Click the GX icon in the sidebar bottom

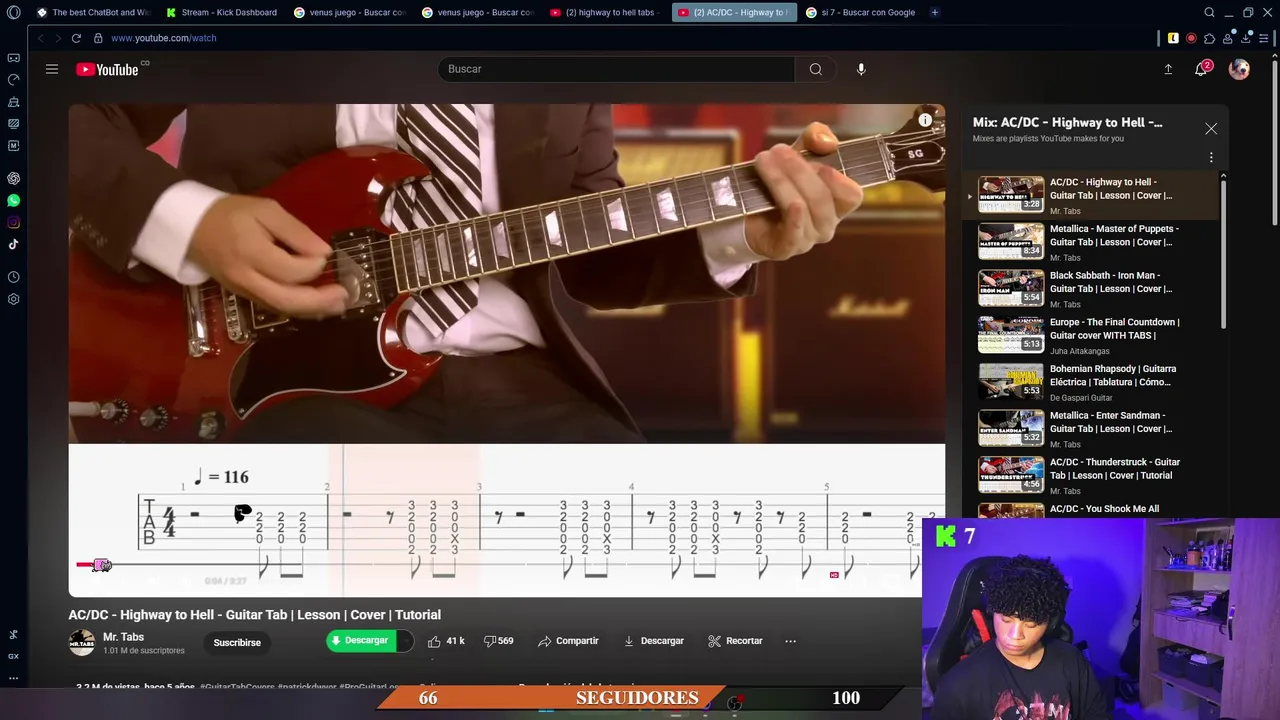click(x=13, y=656)
